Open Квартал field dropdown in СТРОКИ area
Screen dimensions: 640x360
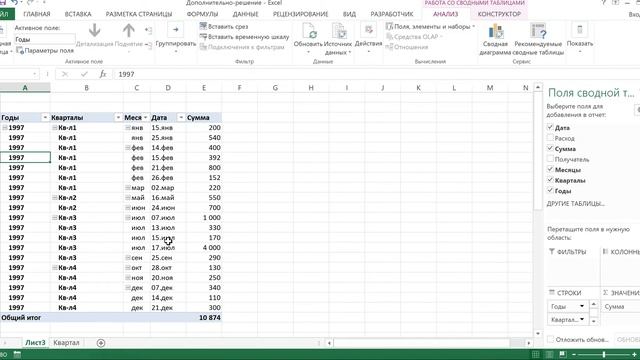coord(582,319)
